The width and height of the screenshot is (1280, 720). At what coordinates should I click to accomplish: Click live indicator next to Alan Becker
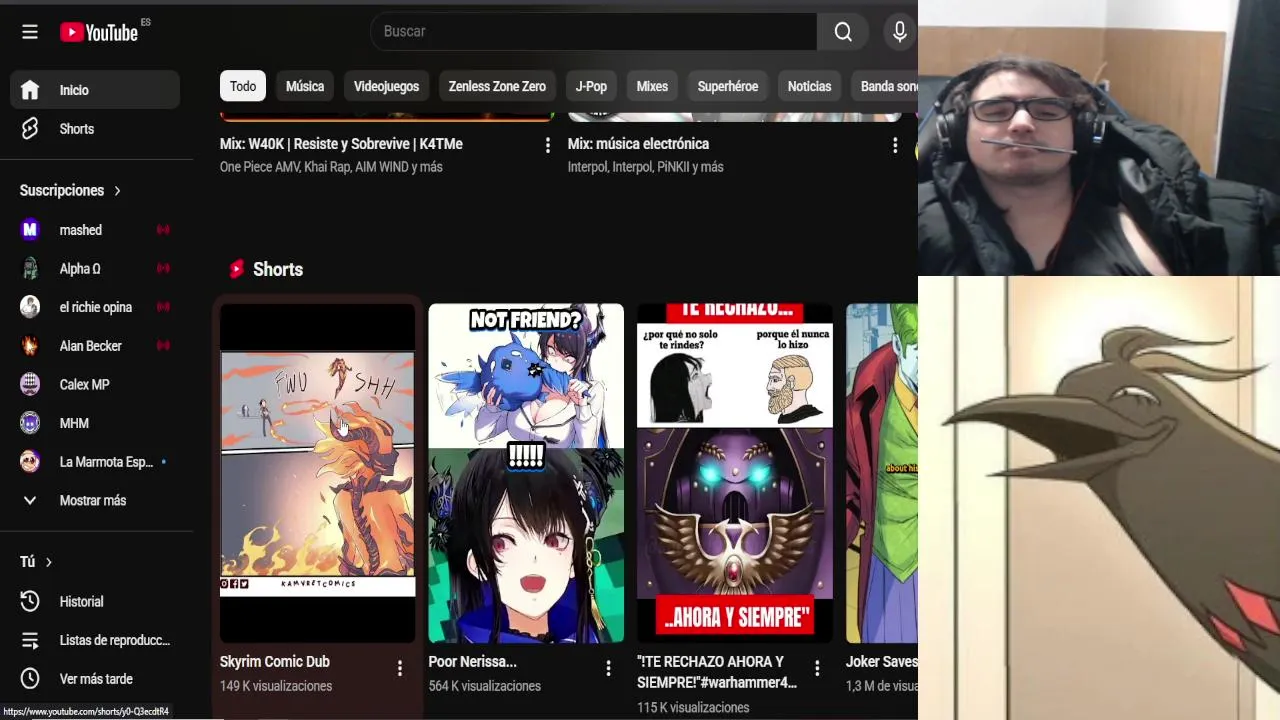pos(163,346)
